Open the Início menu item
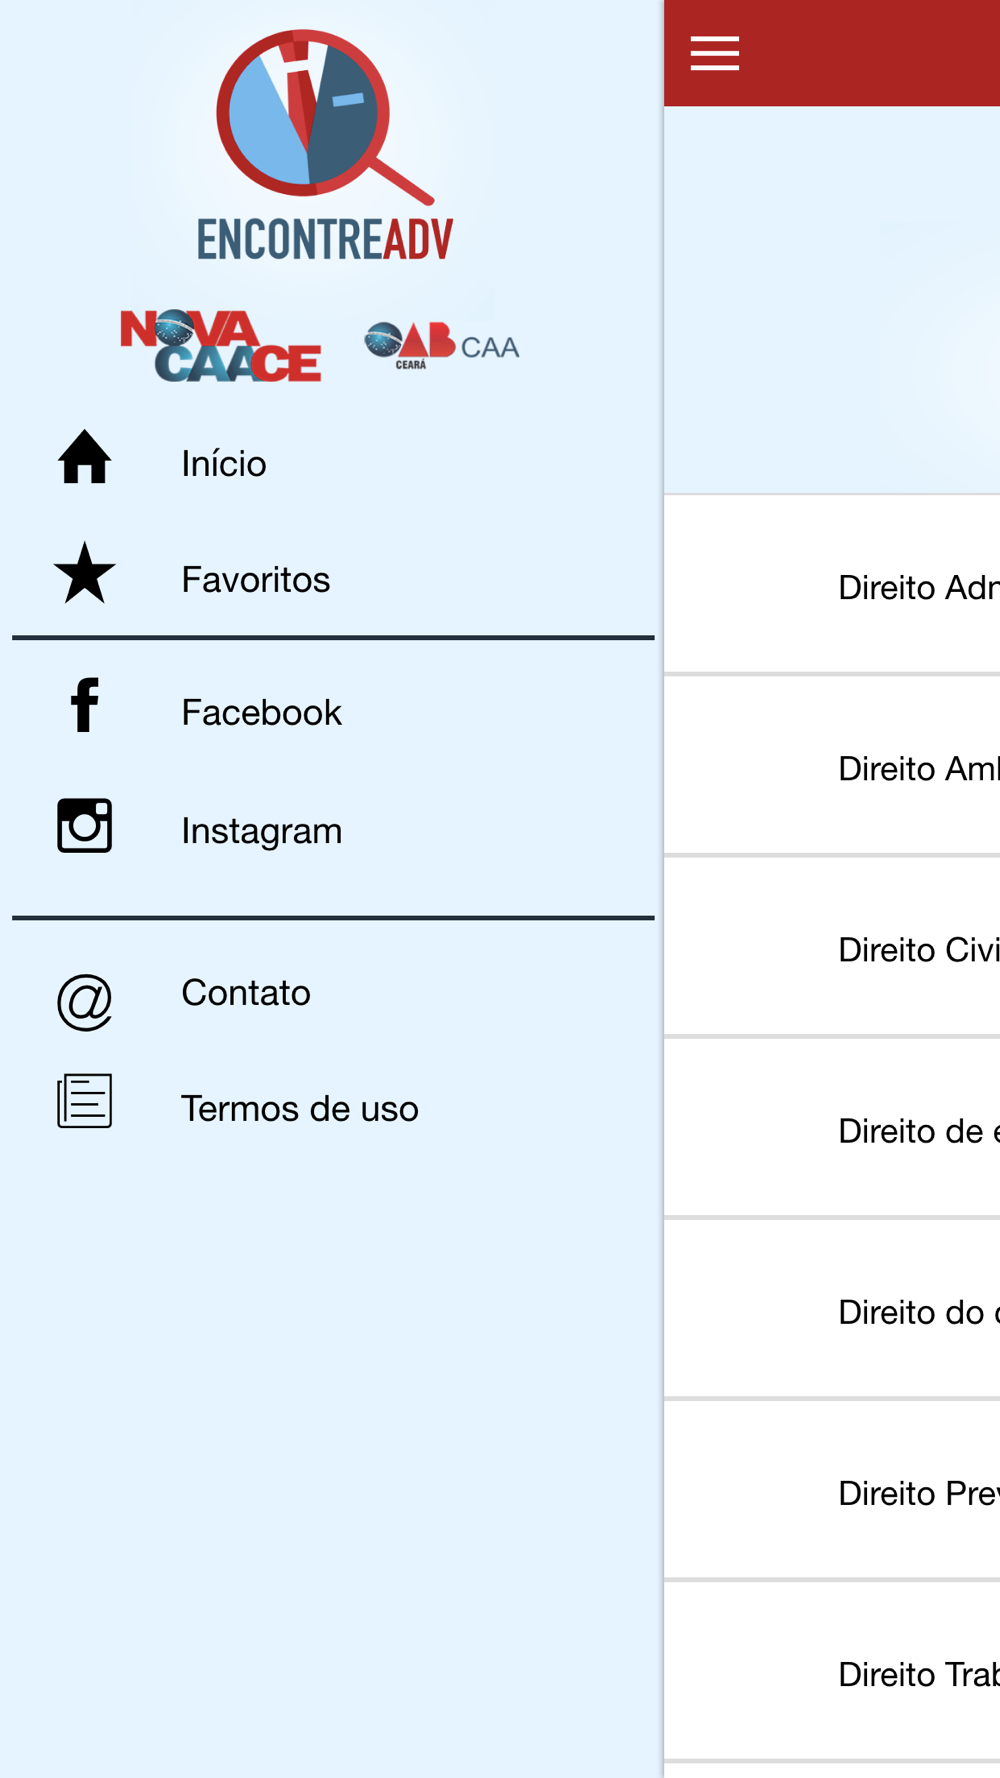Screen dimensions: 1000x1778 pos(333,463)
